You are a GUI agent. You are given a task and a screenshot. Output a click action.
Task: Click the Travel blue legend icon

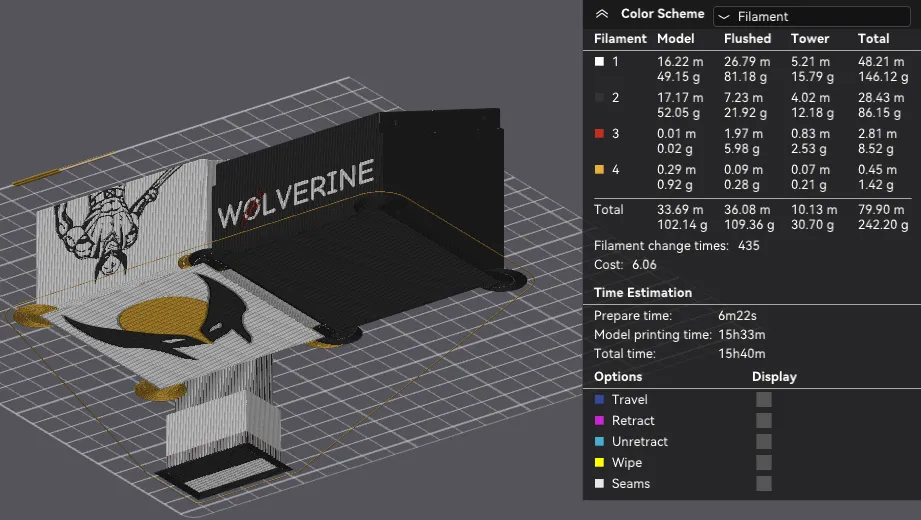[x=599, y=400]
